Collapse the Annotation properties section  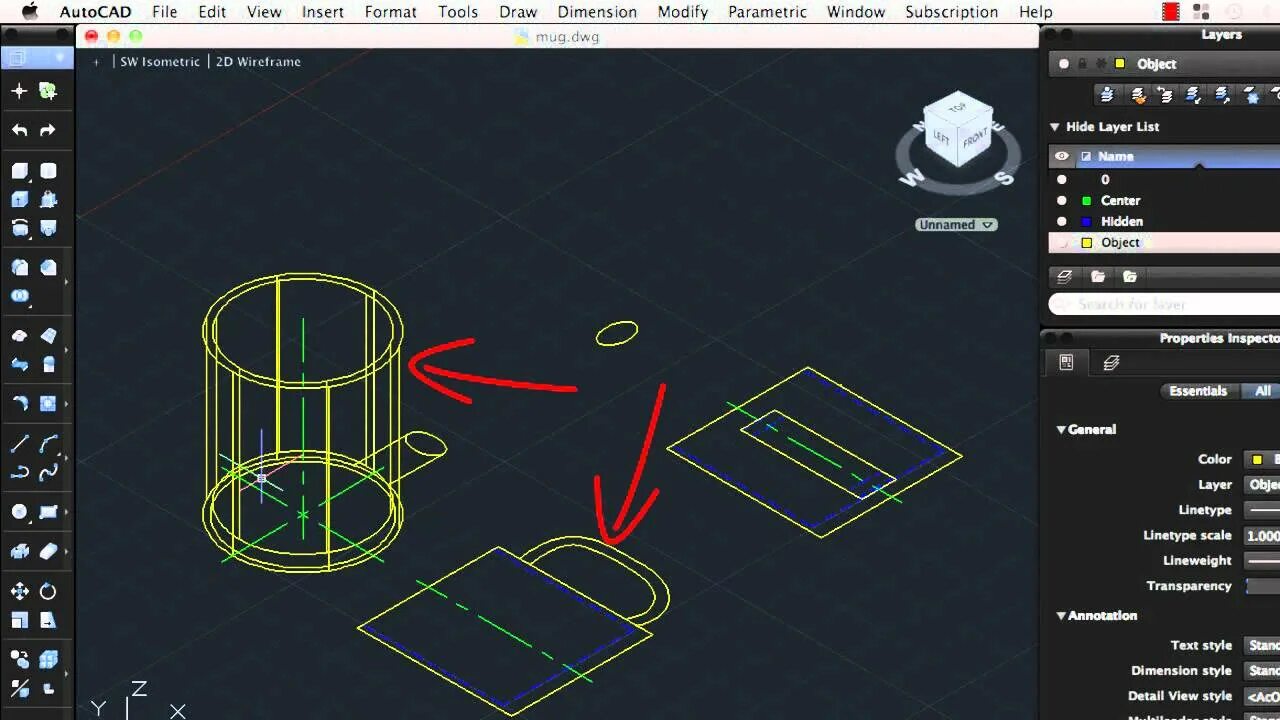(x=1061, y=616)
